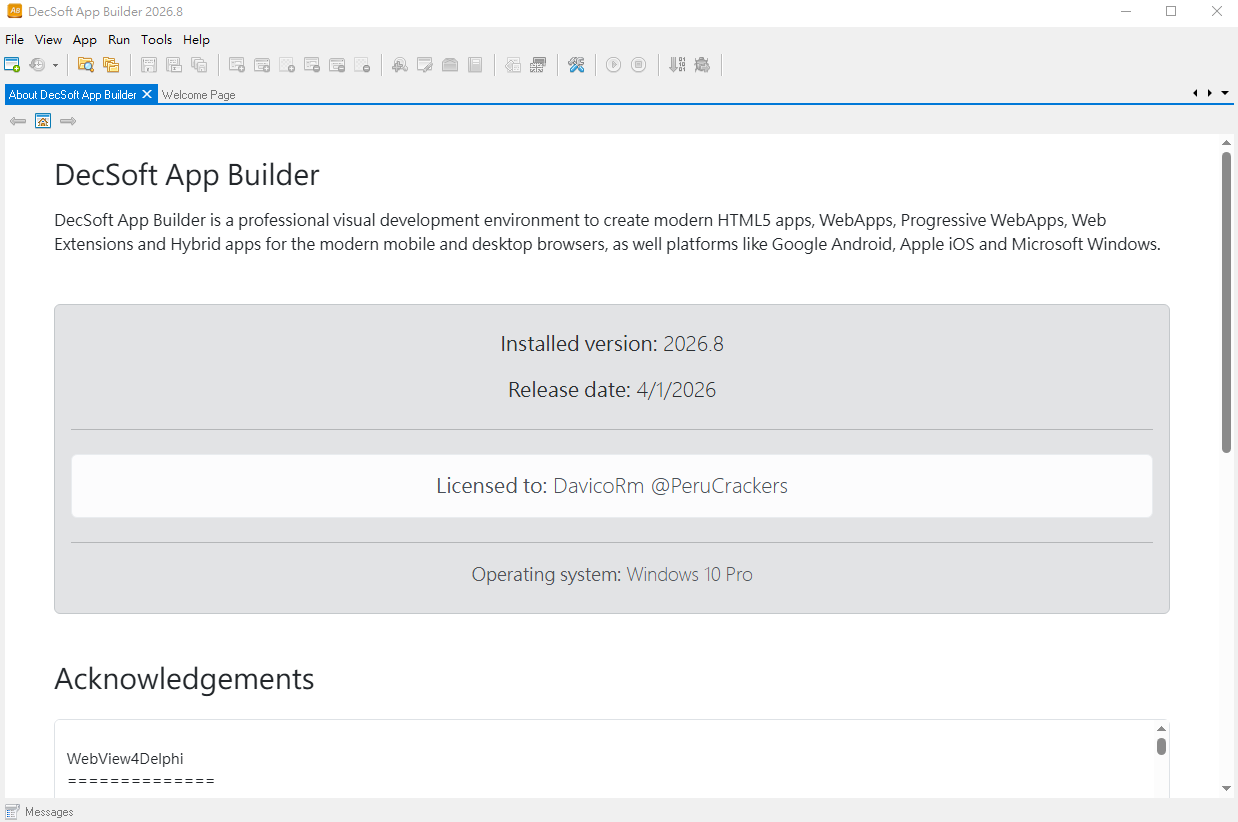Viewport: 1238px width, 822px height.
Task: Click the Stop circle icon
Action: [638, 65]
